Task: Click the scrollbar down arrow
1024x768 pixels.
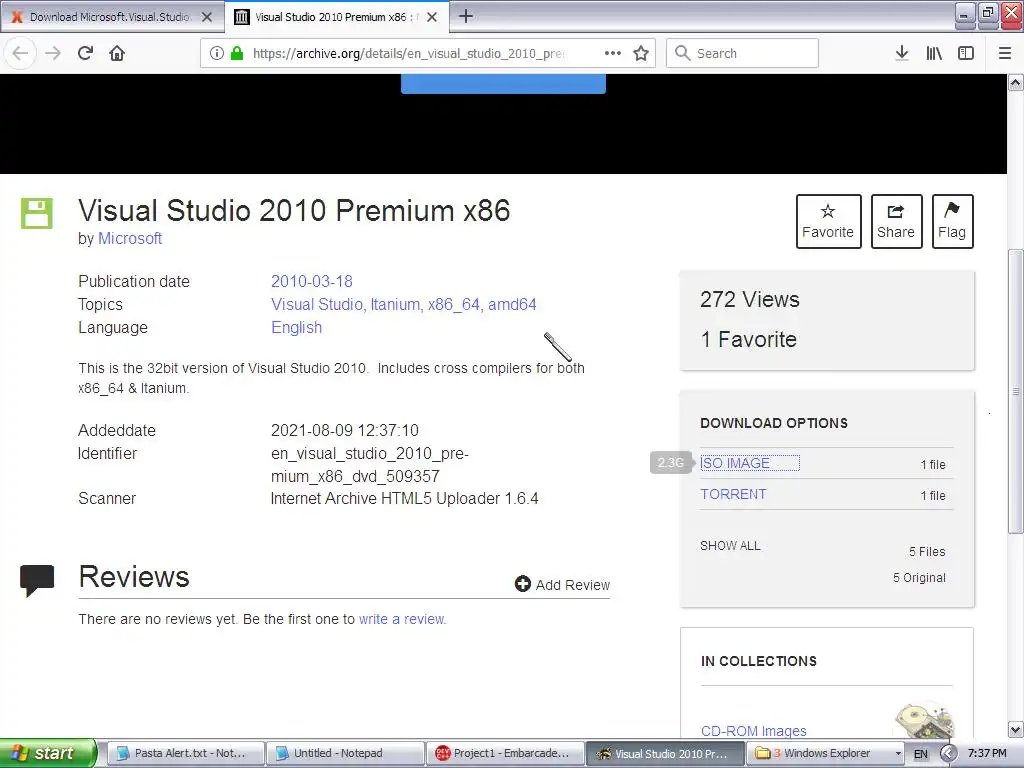Action: coord(1016,729)
